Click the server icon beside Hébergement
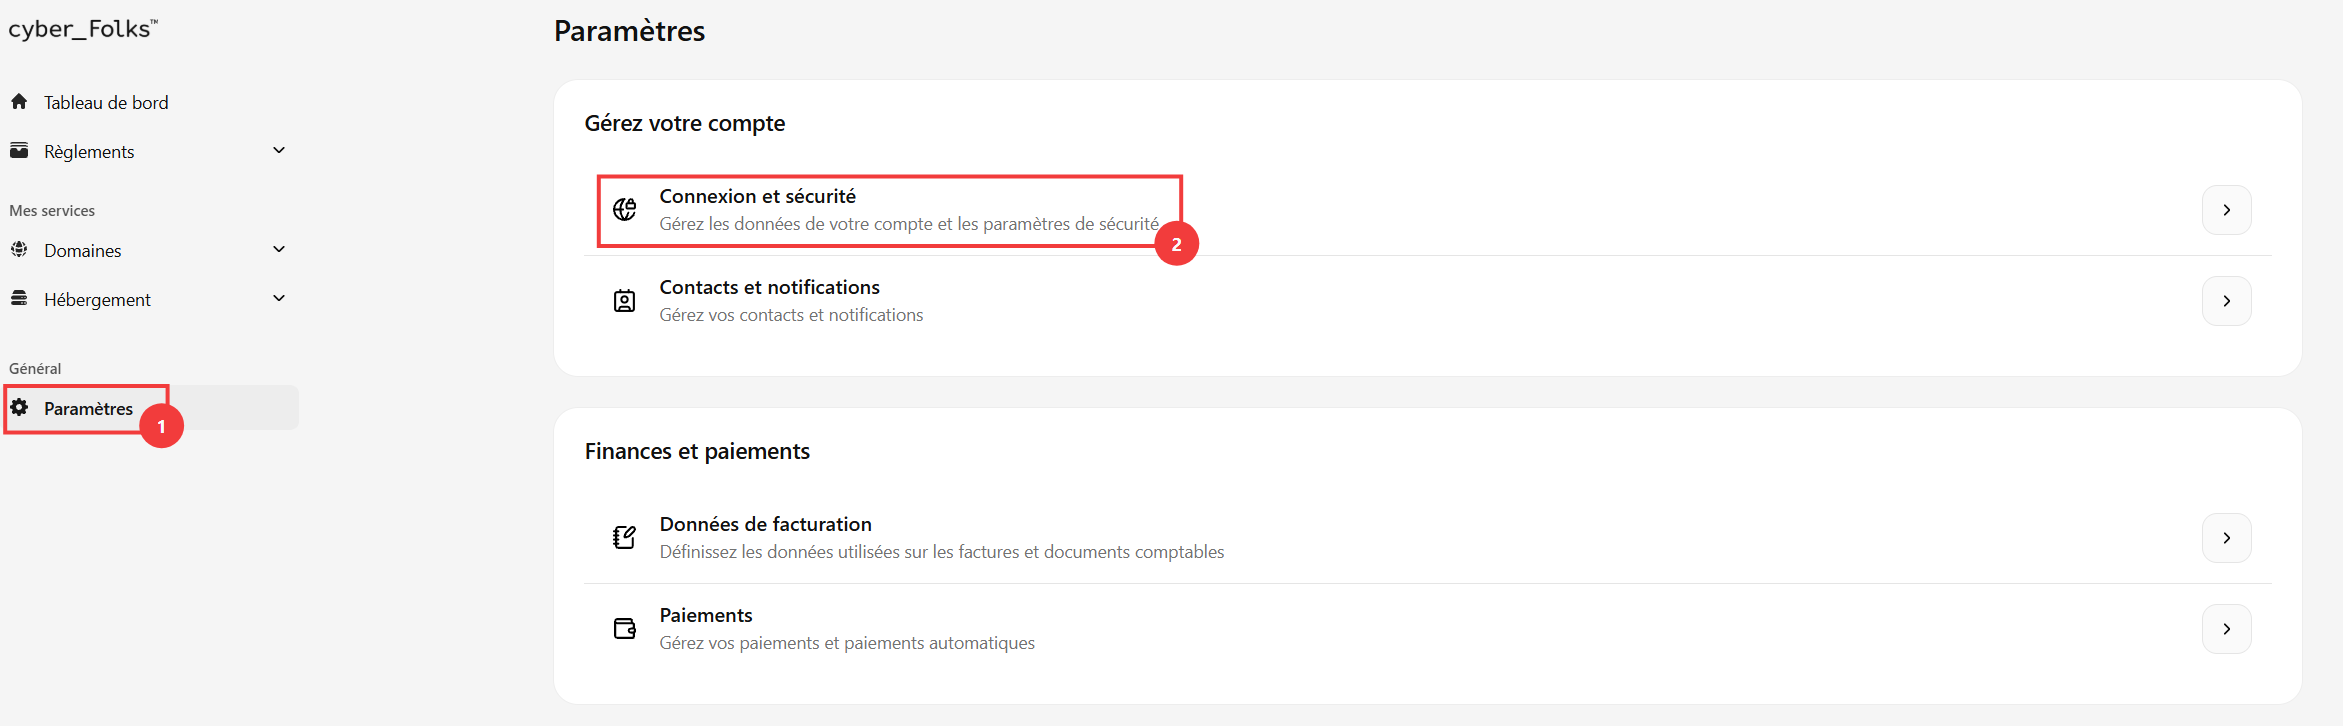 [x=19, y=298]
